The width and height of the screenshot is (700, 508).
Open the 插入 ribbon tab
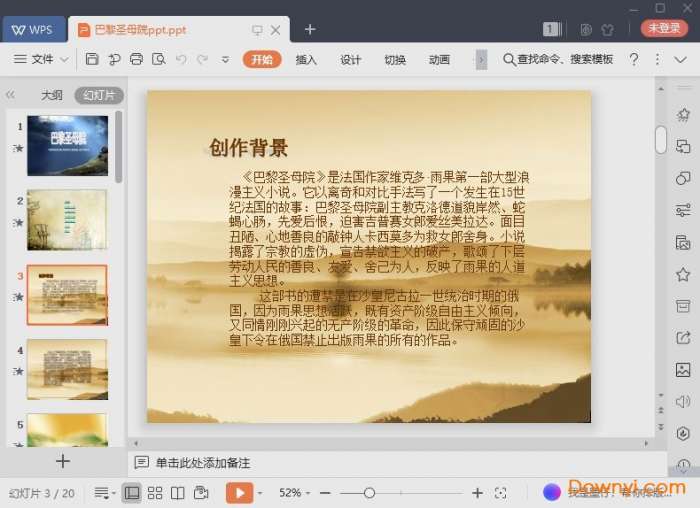[x=306, y=60]
